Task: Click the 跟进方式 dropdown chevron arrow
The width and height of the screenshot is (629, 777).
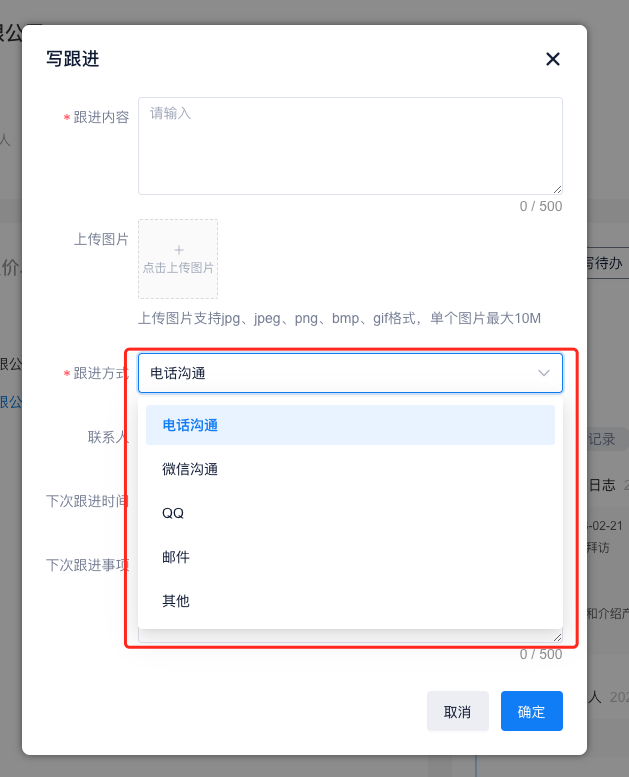Action: pos(544,373)
